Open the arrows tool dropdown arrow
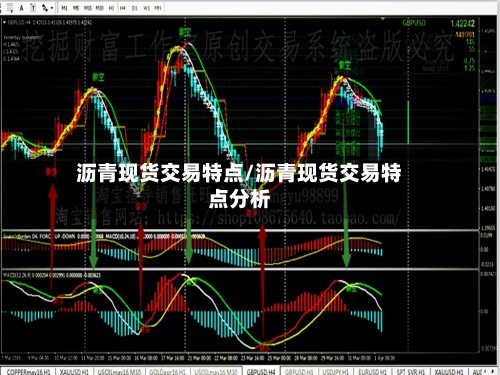 (x=52, y=8)
